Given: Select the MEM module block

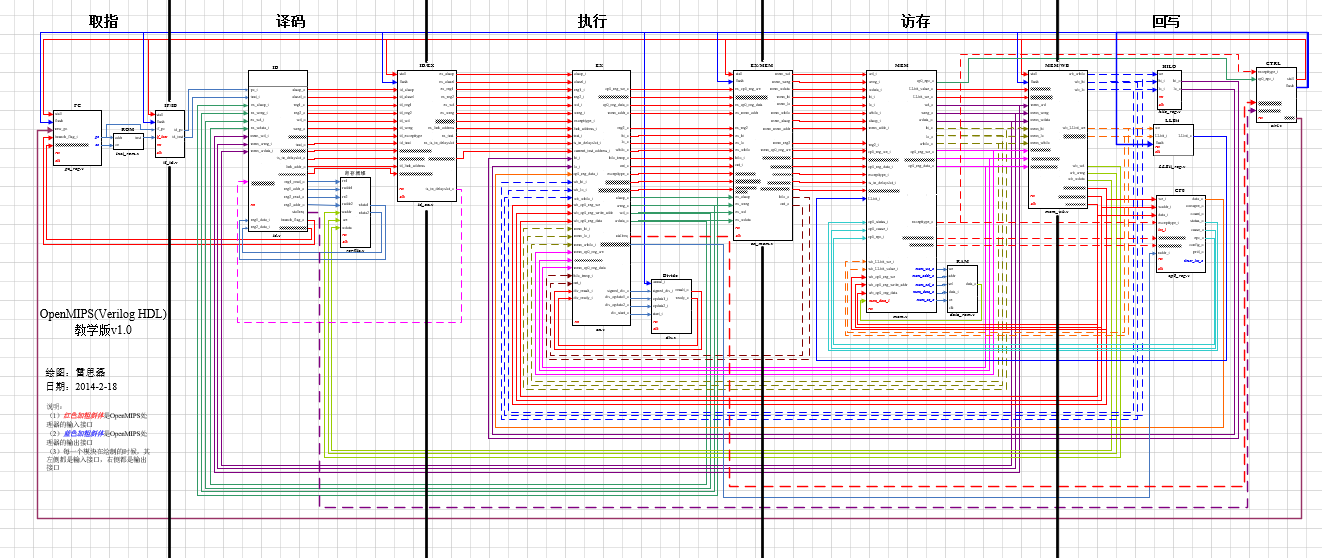Looking at the screenshot, I should 901,191.
